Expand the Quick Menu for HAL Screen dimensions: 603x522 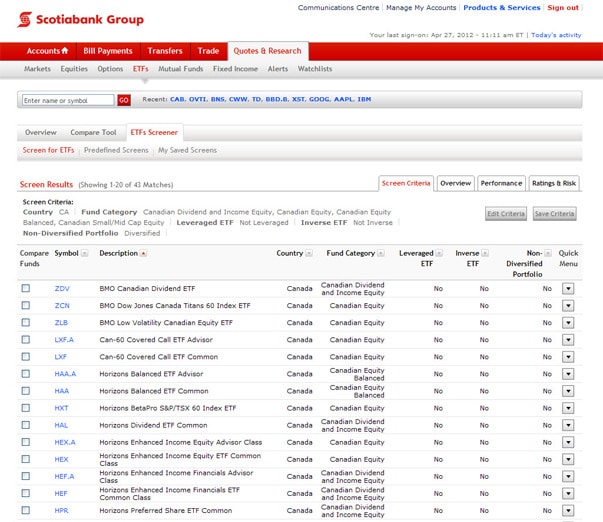(568, 425)
